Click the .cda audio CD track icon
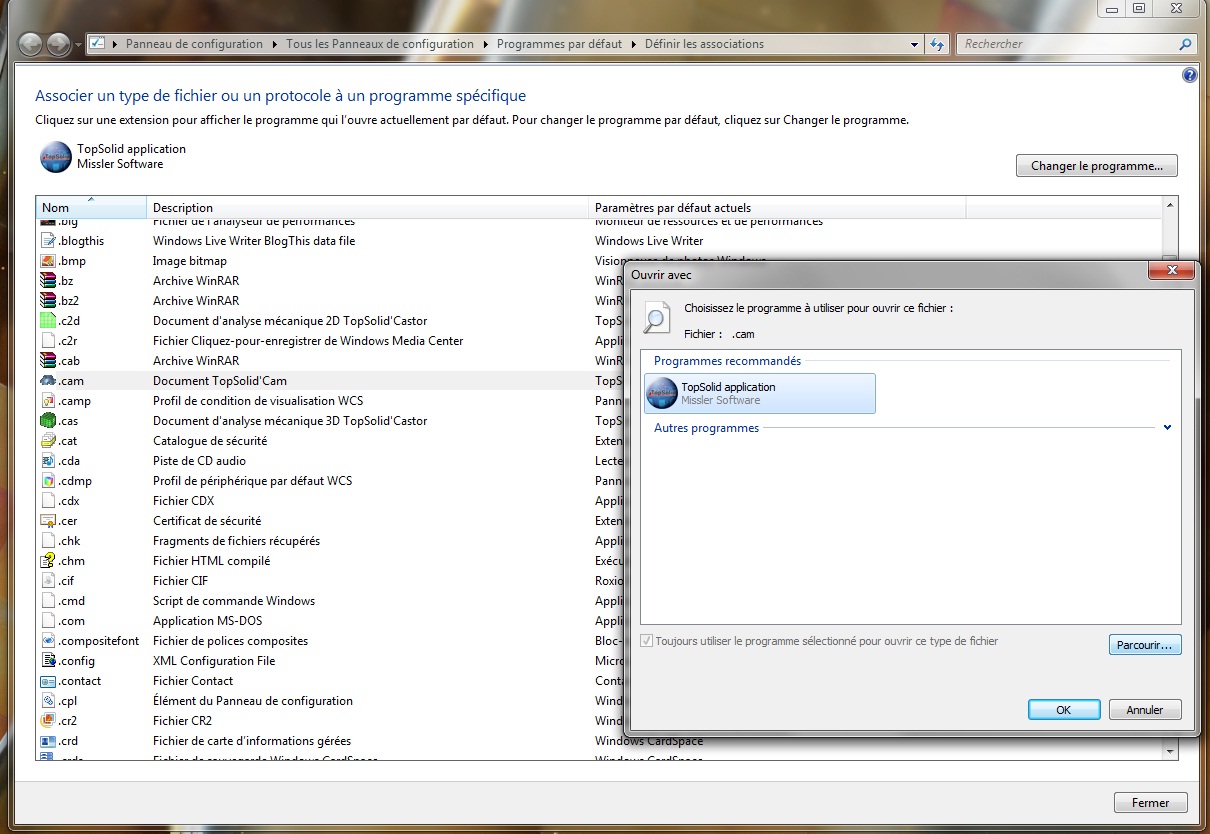Image resolution: width=1210 pixels, height=834 pixels. pos(47,461)
